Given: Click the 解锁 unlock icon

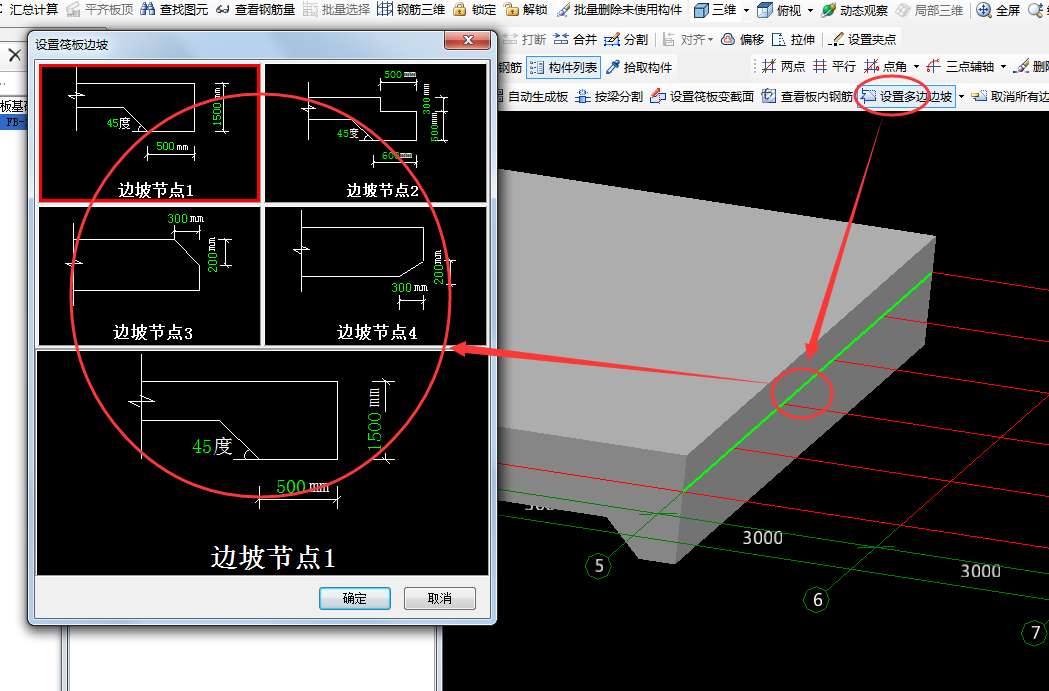Looking at the screenshot, I should click(511, 9).
